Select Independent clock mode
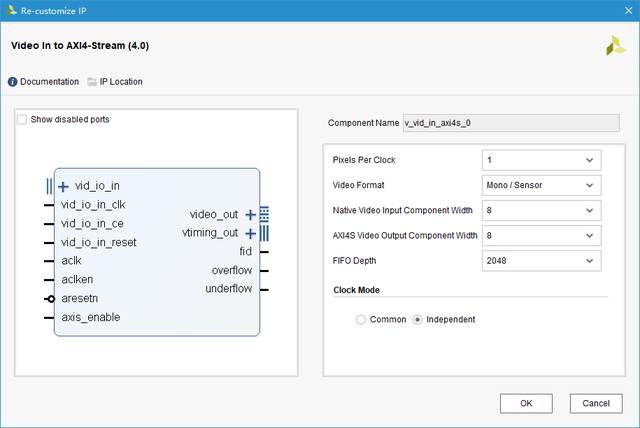The image size is (640, 428). (x=417, y=319)
